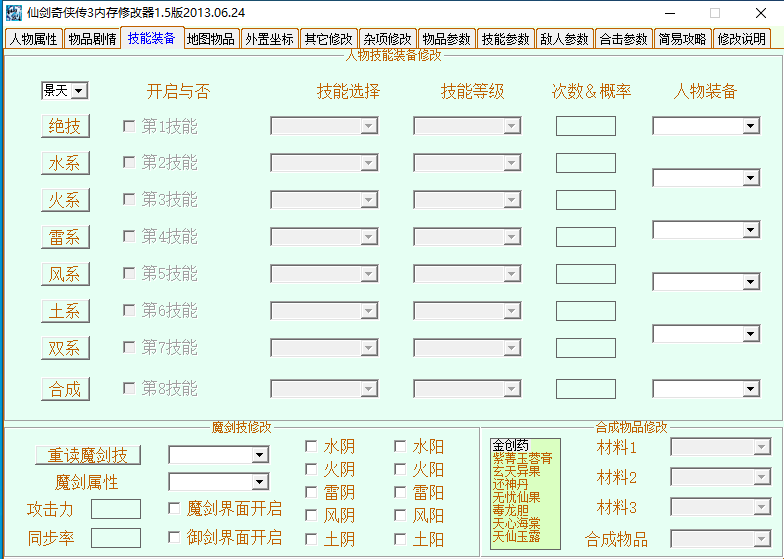Image resolution: width=784 pixels, height=559 pixels.
Task: Click the 双系 skill button
Action: click(x=65, y=348)
